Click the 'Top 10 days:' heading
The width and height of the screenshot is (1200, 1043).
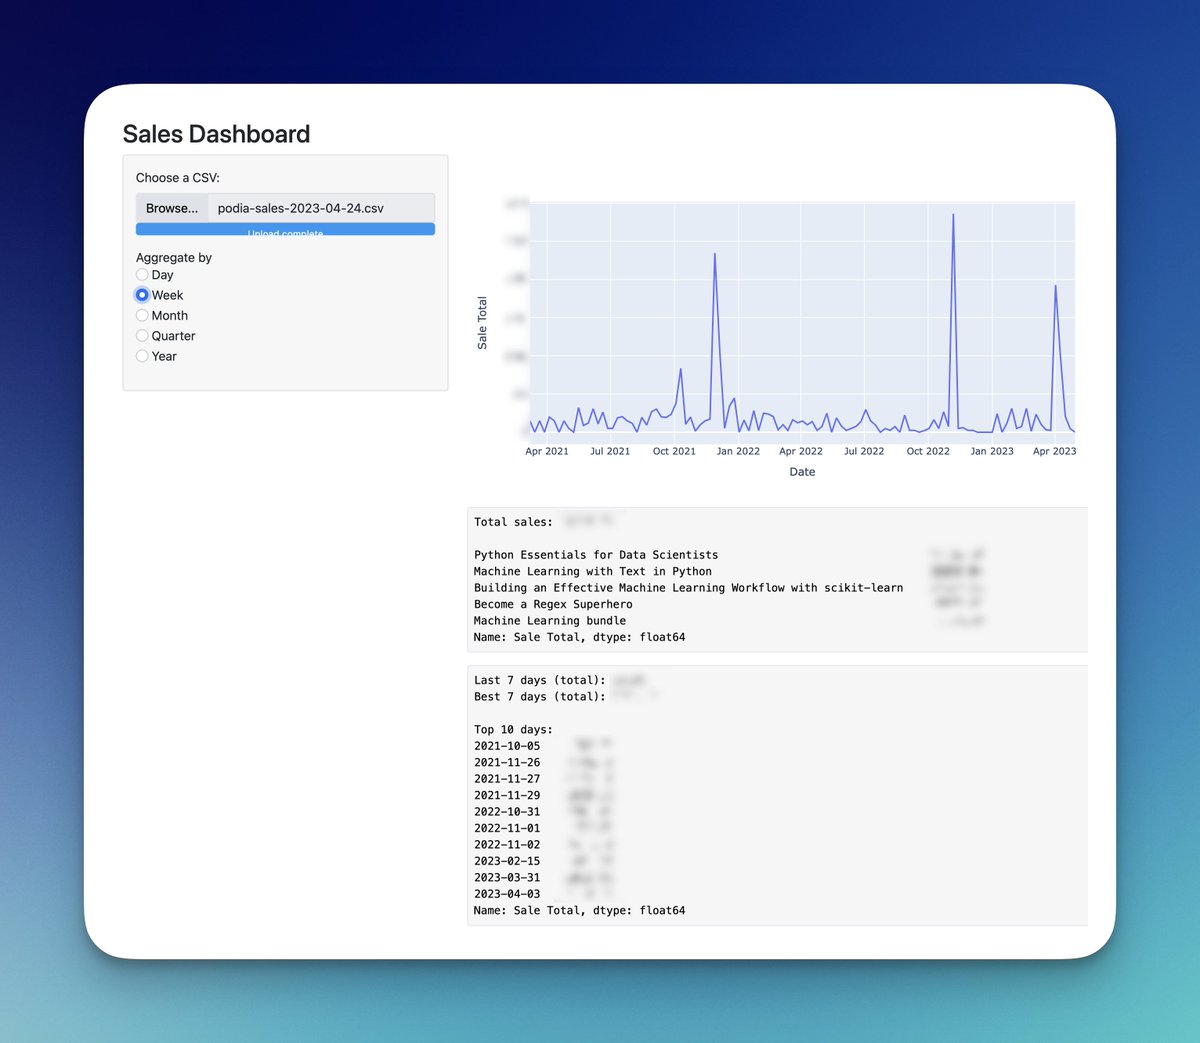513,730
